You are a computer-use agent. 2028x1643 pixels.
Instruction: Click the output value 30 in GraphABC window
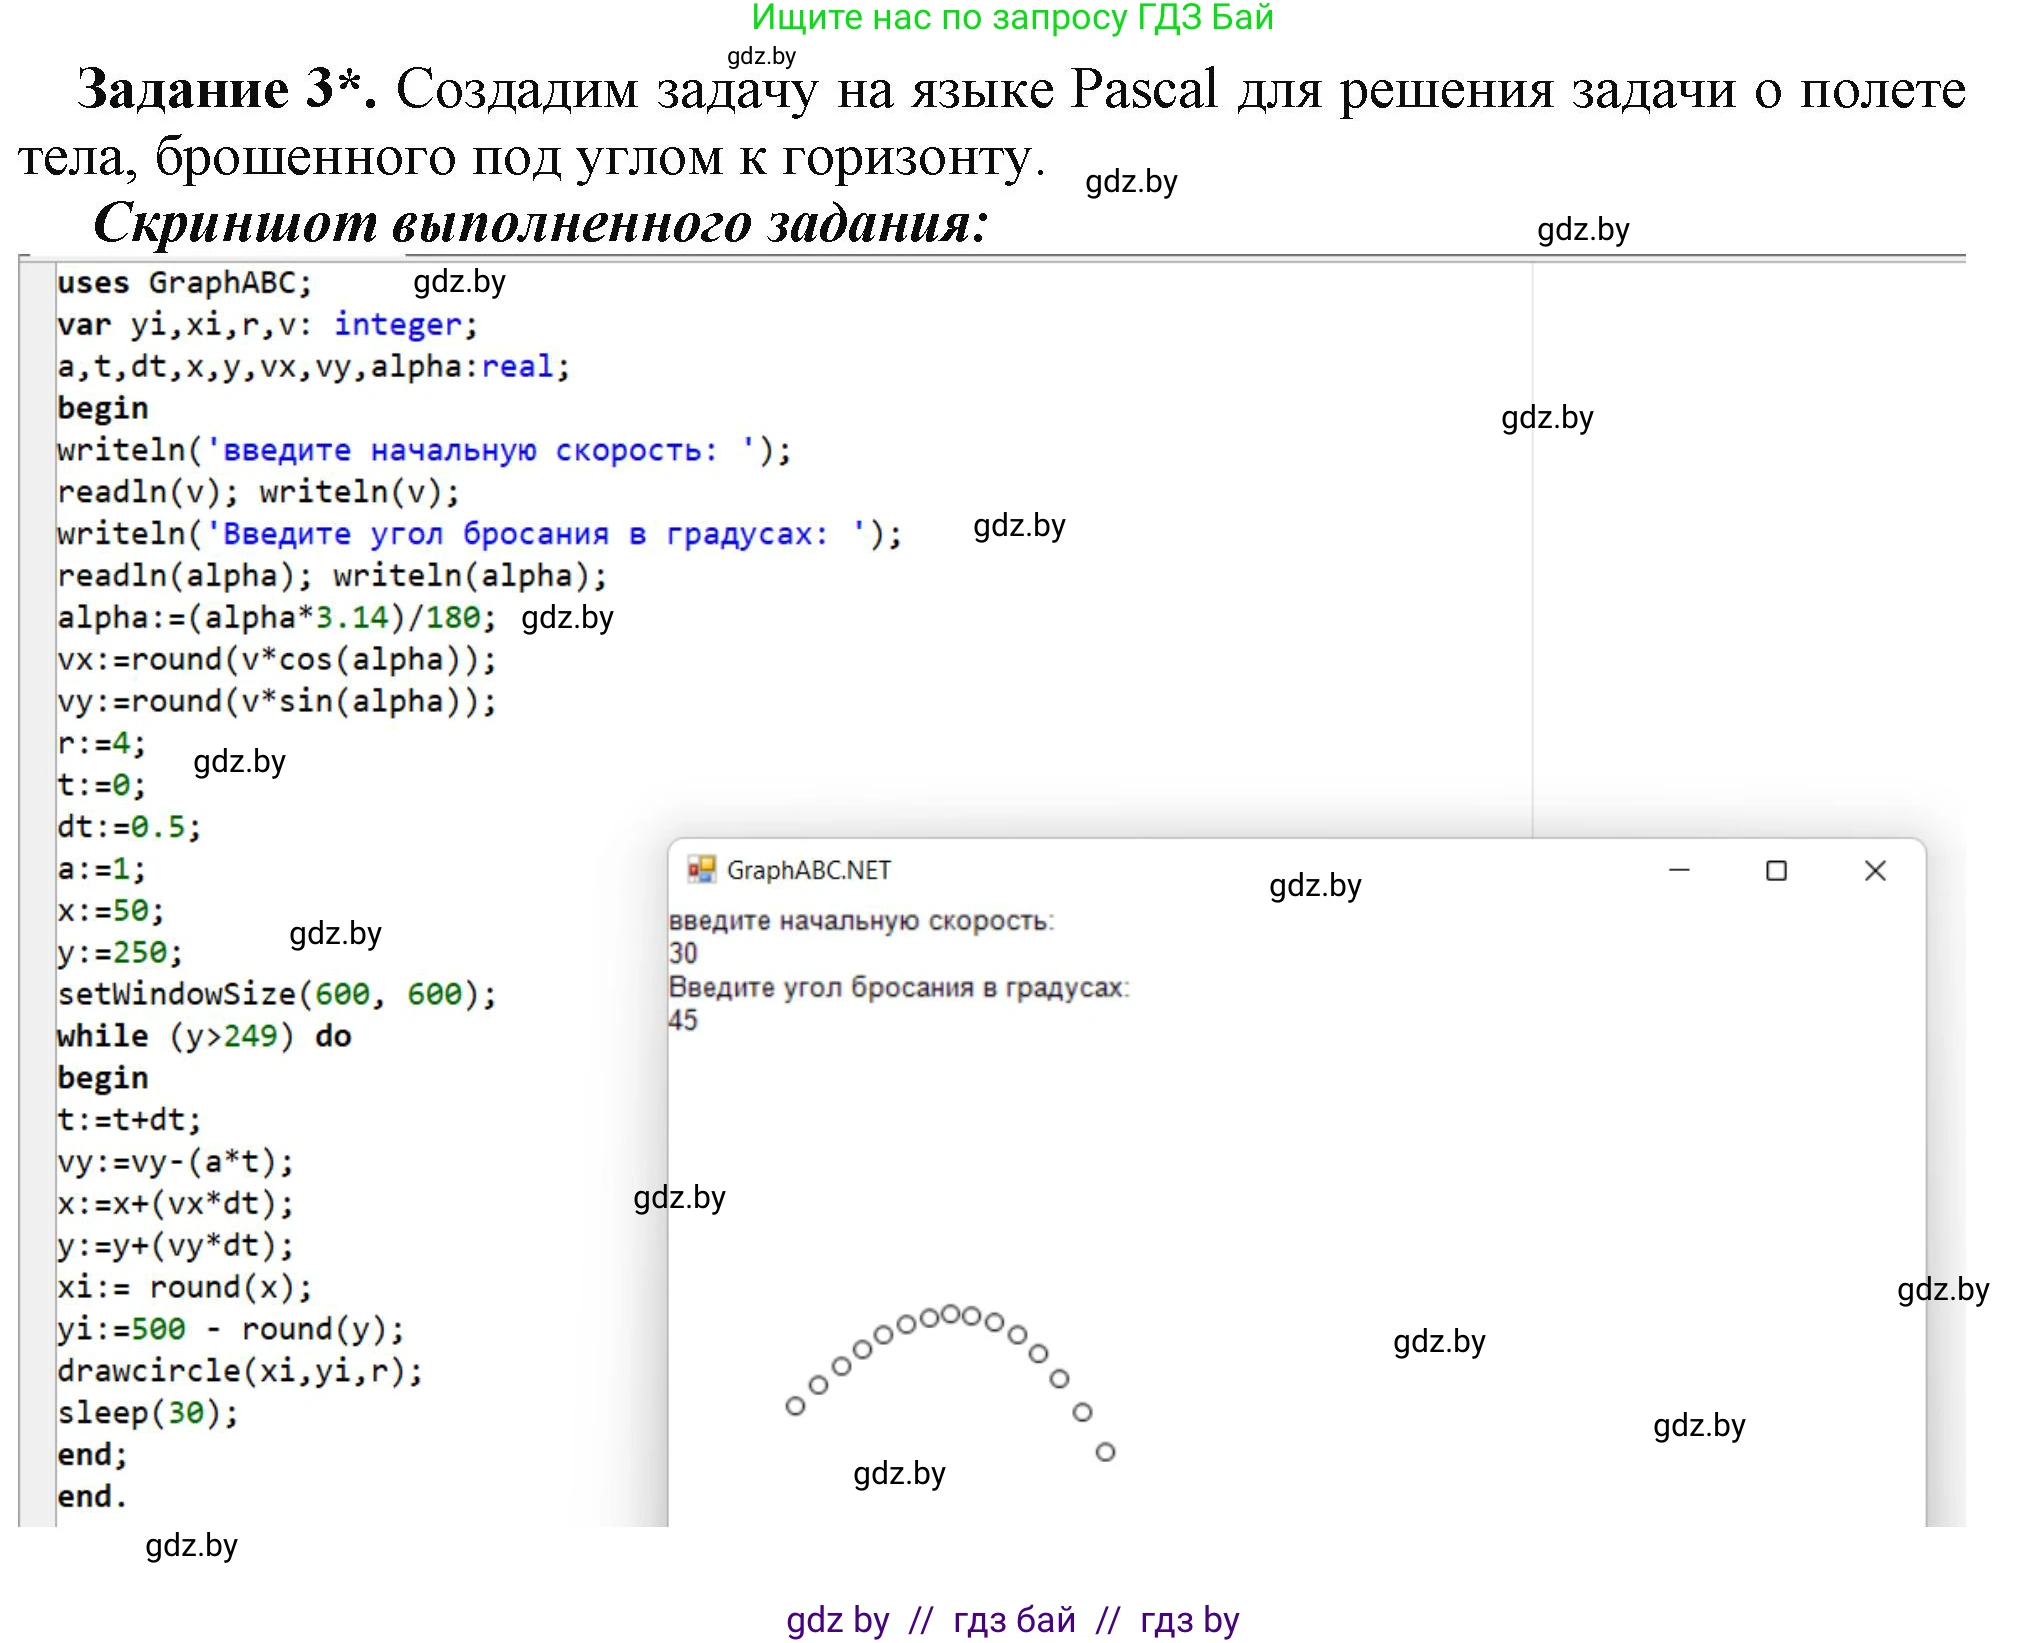coord(683,953)
